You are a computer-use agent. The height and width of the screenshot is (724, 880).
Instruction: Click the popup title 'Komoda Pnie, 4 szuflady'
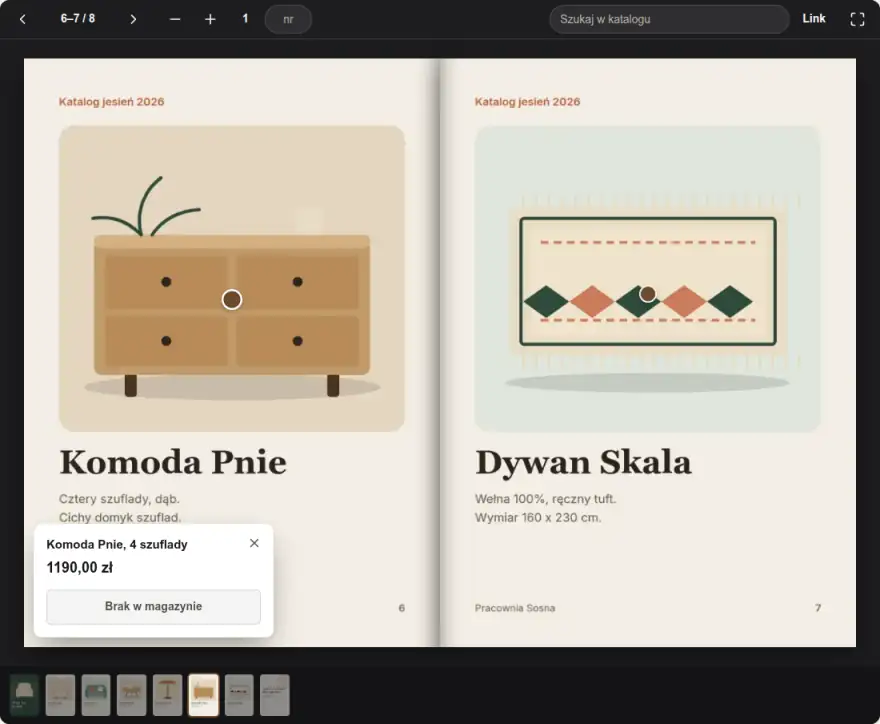117,544
